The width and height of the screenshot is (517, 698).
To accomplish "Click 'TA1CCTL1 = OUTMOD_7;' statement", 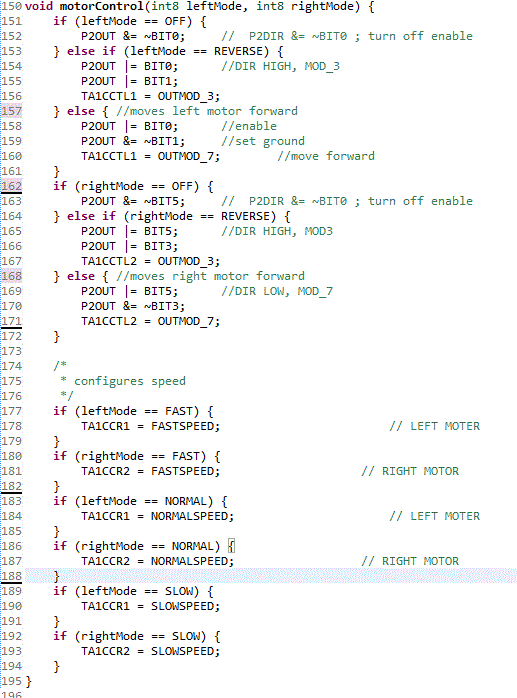I will [x=151, y=156].
